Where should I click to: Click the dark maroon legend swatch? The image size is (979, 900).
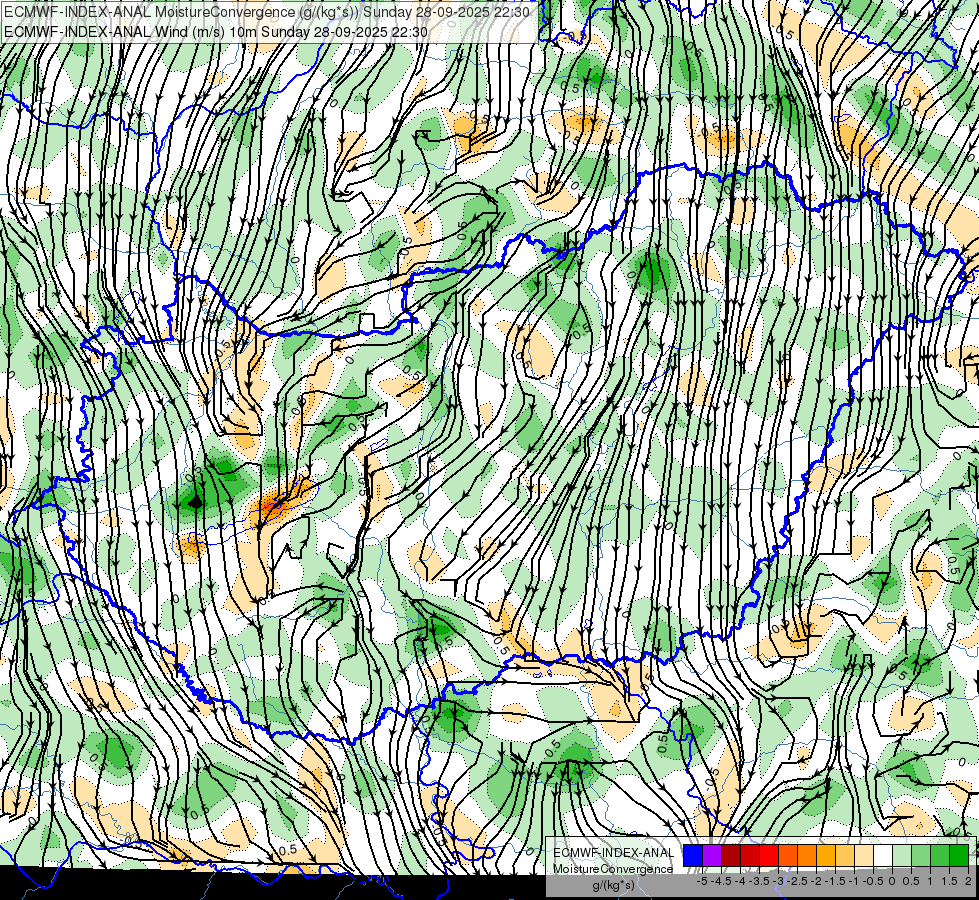(731, 856)
